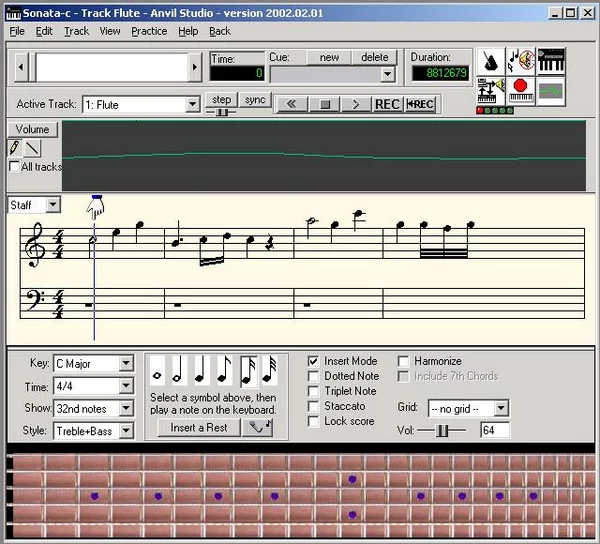Toggle the All tracks checkbox
This screenshot has height=544, width=600.
coord(14,166)
